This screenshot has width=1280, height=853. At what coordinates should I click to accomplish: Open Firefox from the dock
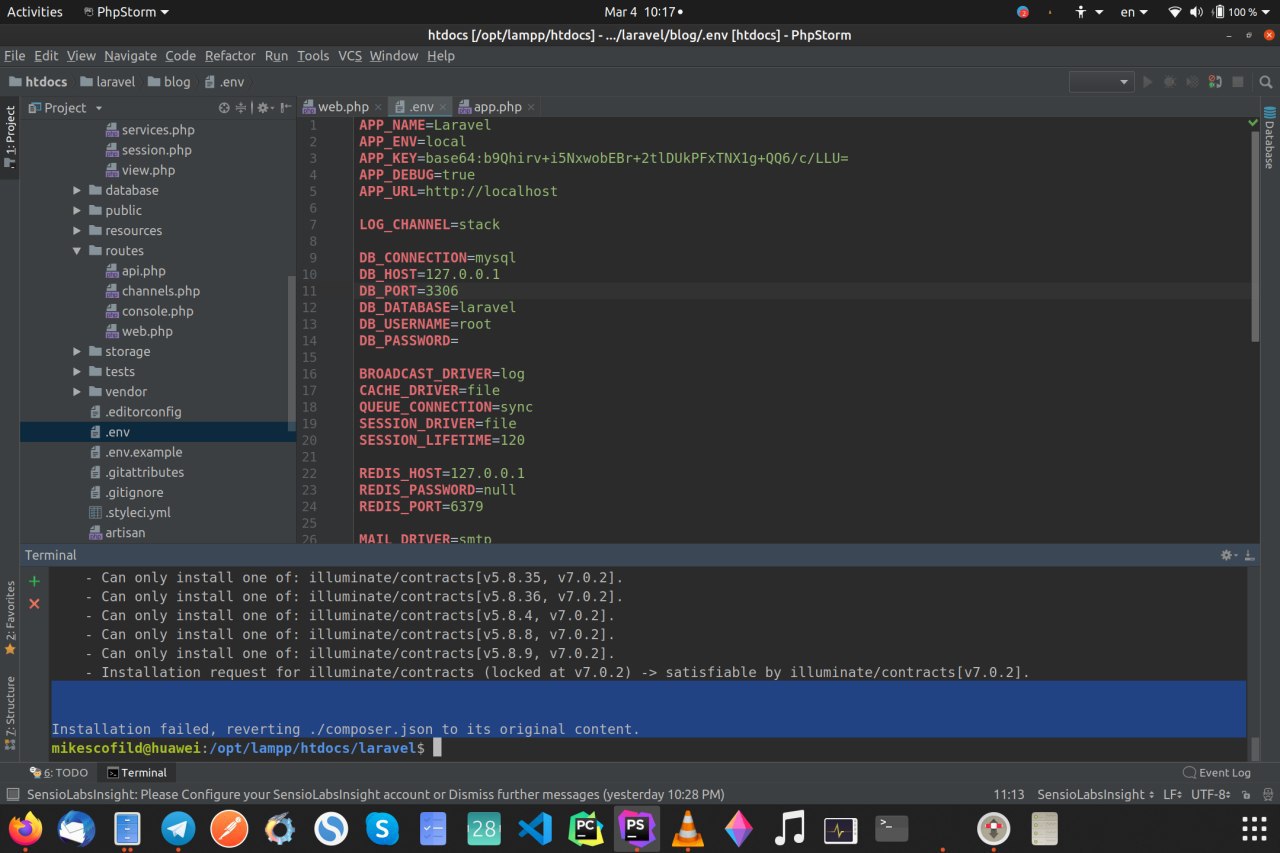[x=27, y=828]
